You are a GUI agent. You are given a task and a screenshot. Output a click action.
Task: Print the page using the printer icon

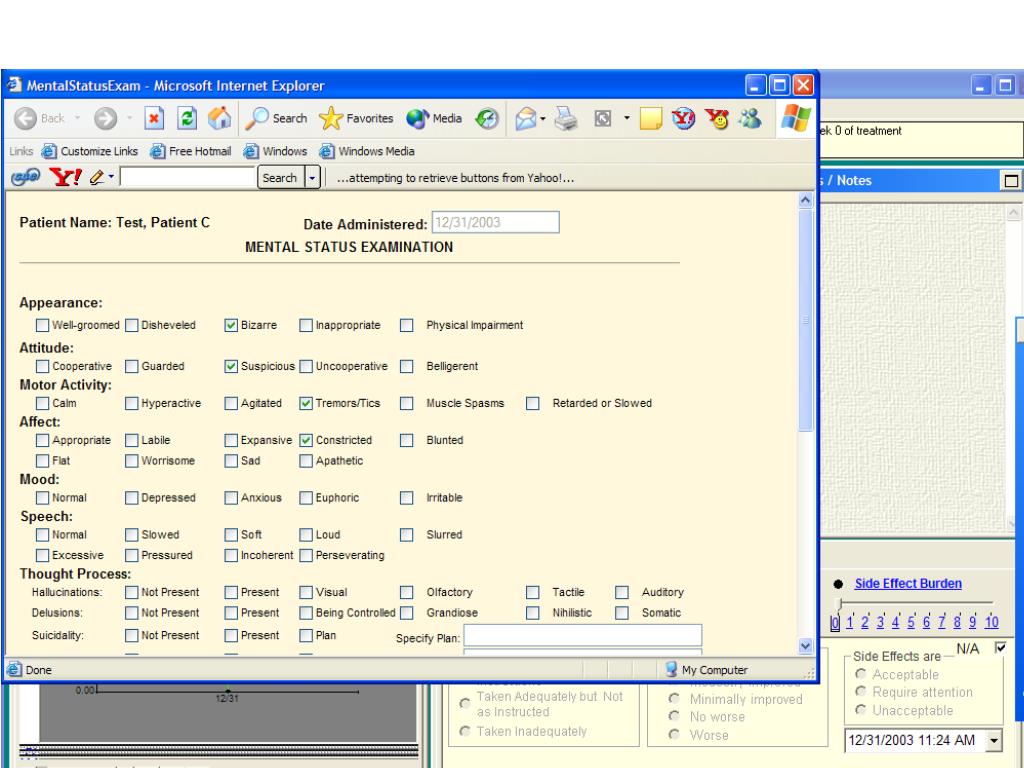tap(566, 119)
